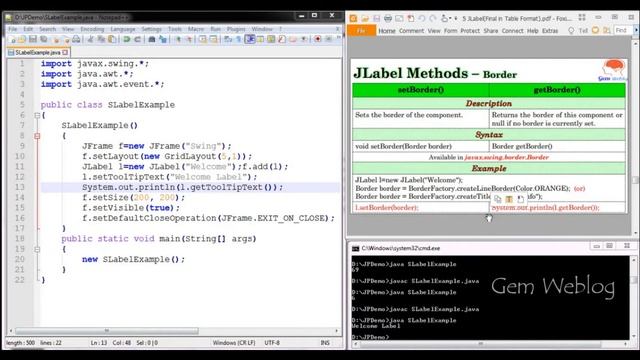Click the up arrow of cmd window scrollbar
Image resolution: width=640 pixels, height=360 pixels.
pos(634,260)
